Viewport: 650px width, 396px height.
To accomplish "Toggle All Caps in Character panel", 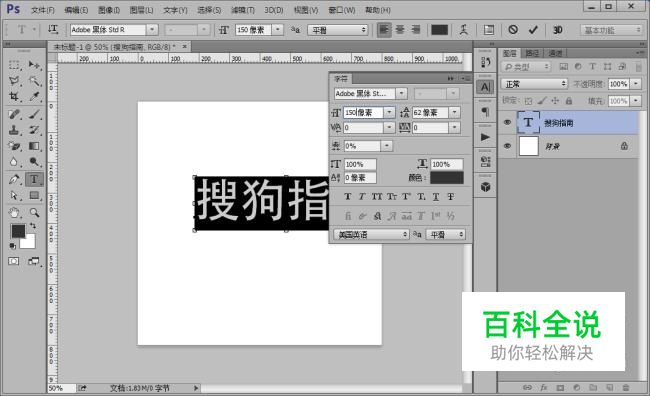I will [x=376, y=197].
